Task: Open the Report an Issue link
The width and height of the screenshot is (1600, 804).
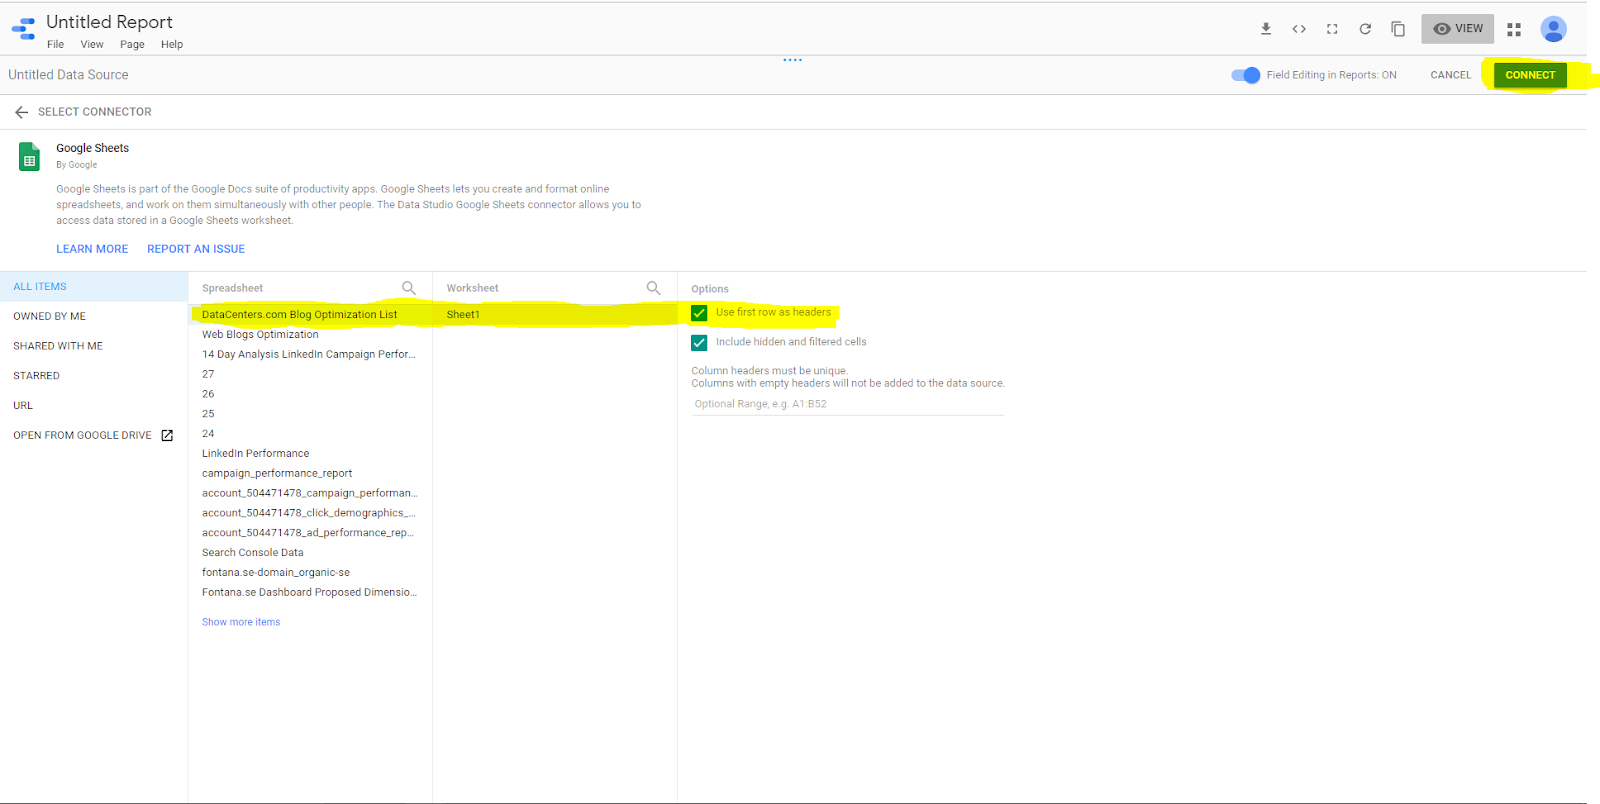Action: point(196,249)
